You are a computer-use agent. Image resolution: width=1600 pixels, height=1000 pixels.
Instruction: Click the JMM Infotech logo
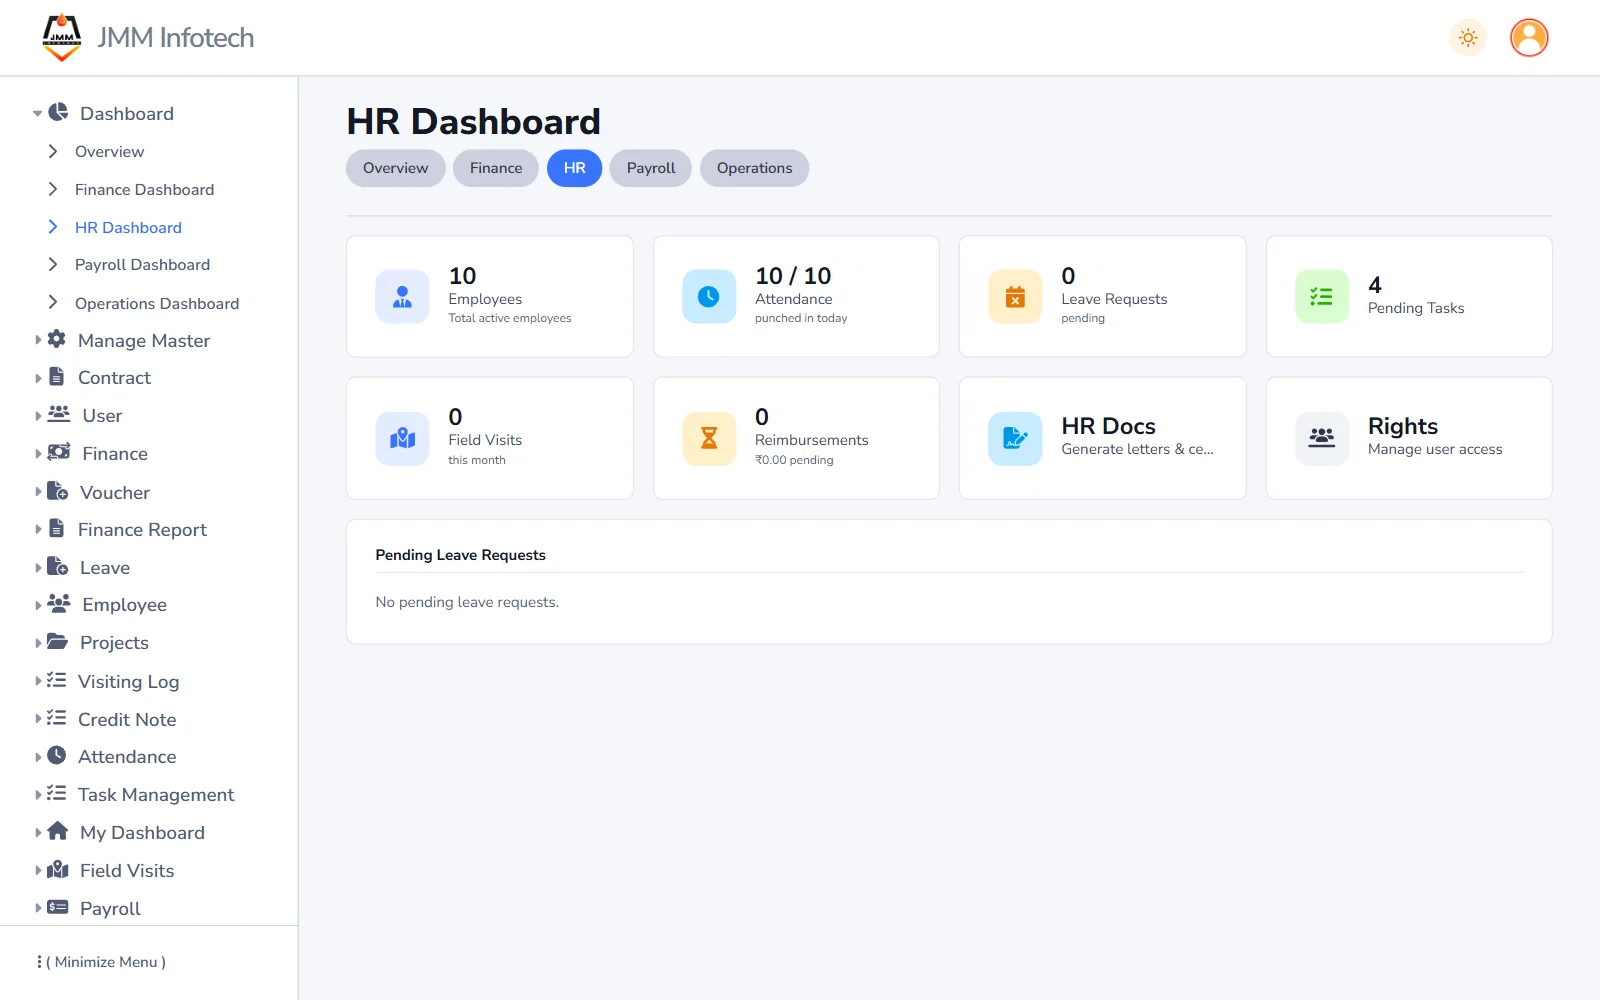point(62,37)
